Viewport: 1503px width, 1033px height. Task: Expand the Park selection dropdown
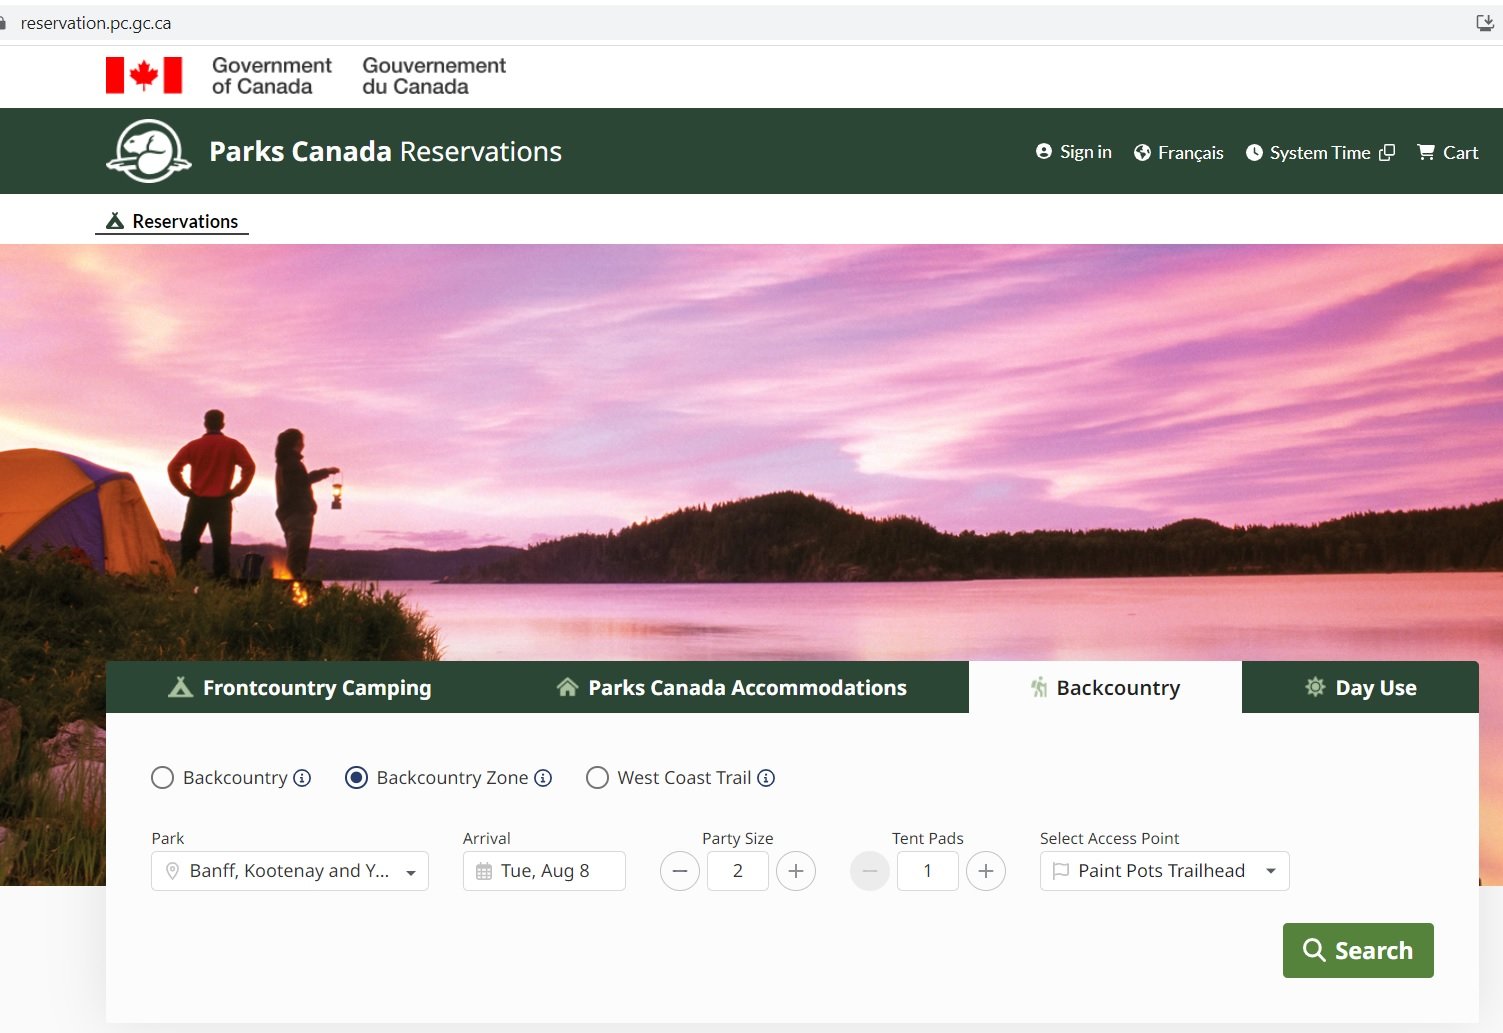[x=410, y=870]
